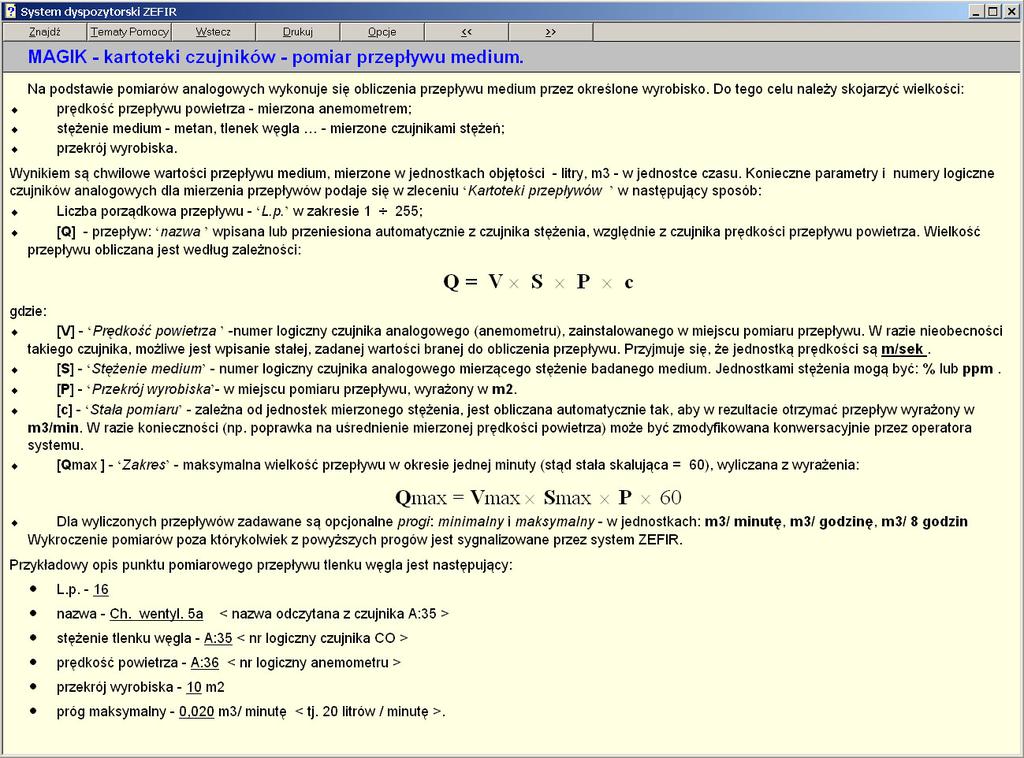Click the underlined 'A:36' anemometer number
Viewport: 1024px width, 758px height.
click(x=204, y=663)
